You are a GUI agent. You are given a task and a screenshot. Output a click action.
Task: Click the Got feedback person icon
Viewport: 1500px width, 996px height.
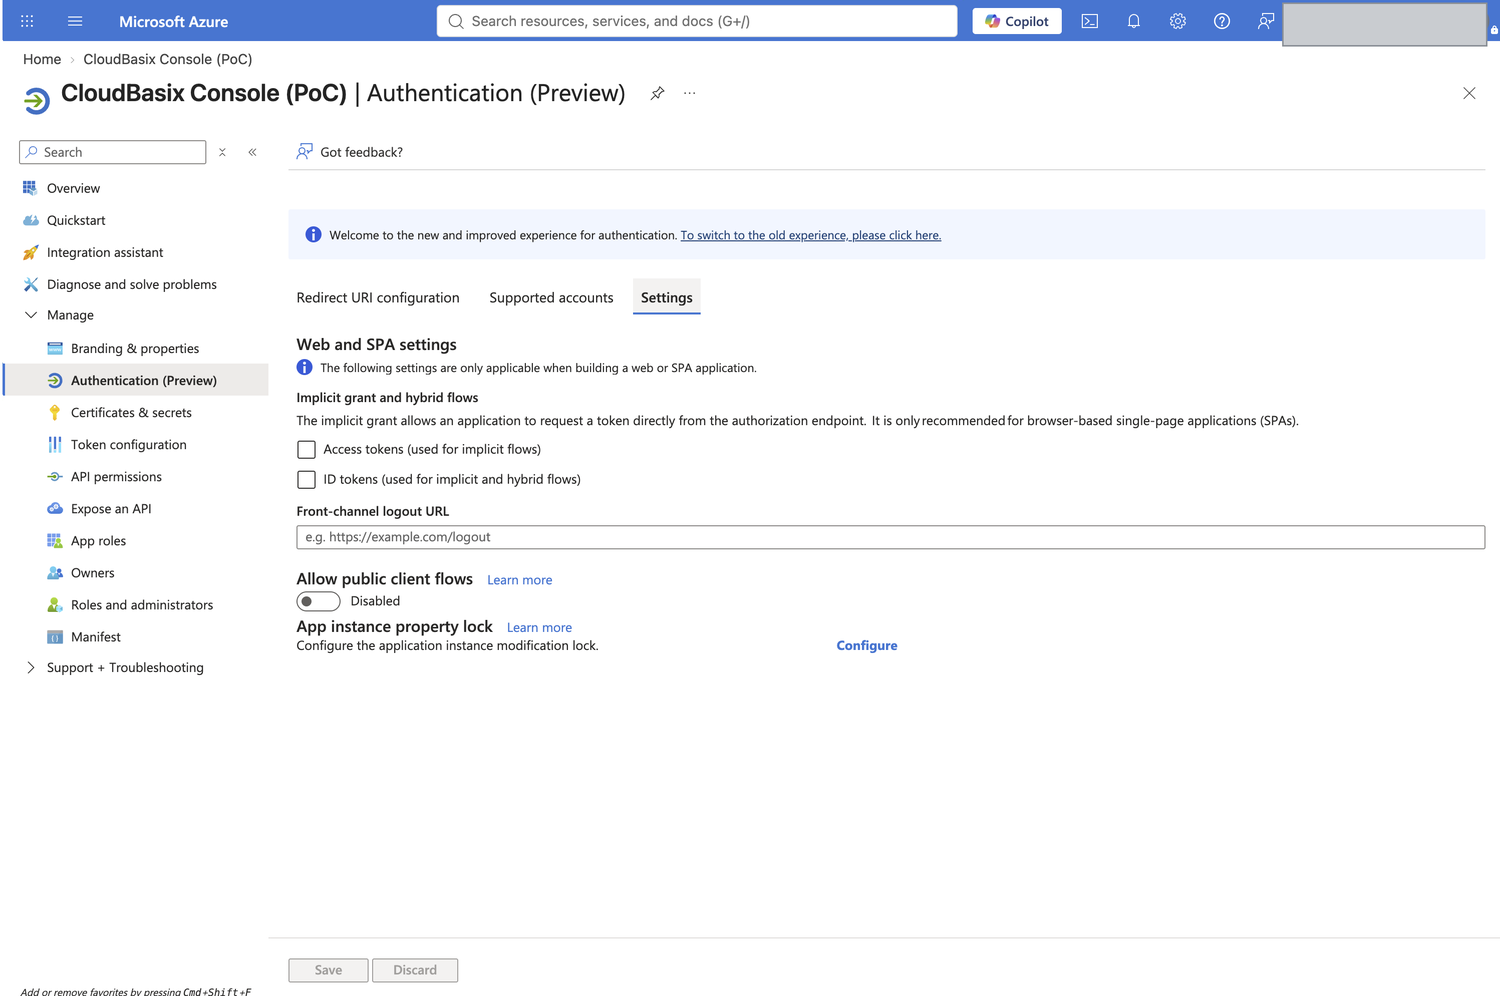point(304,152)
